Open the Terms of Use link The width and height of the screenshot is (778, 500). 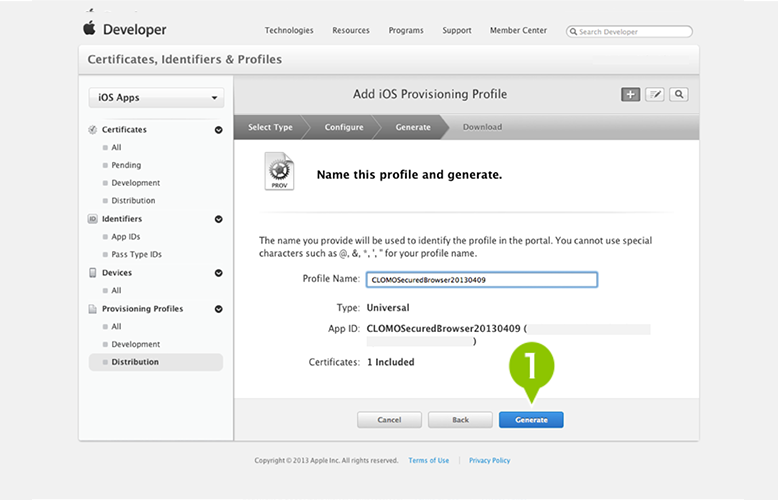[x=429, y=460]
